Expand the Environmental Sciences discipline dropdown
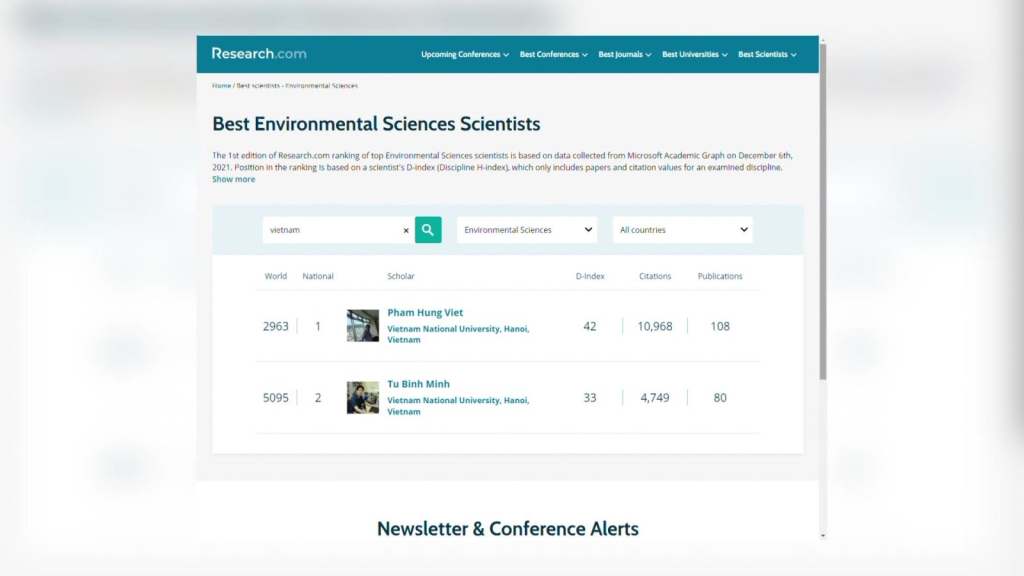The image size is (1024, 576). (x=527, y=230)
